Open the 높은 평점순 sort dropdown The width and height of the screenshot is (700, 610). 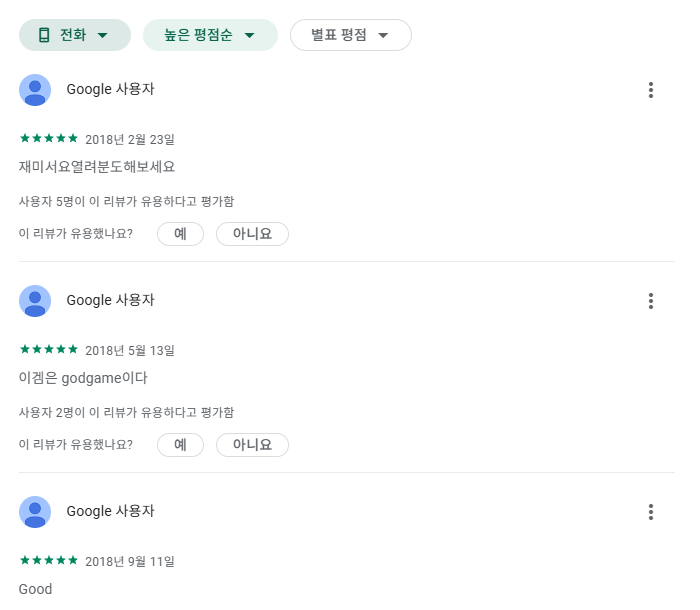[210, 35]
